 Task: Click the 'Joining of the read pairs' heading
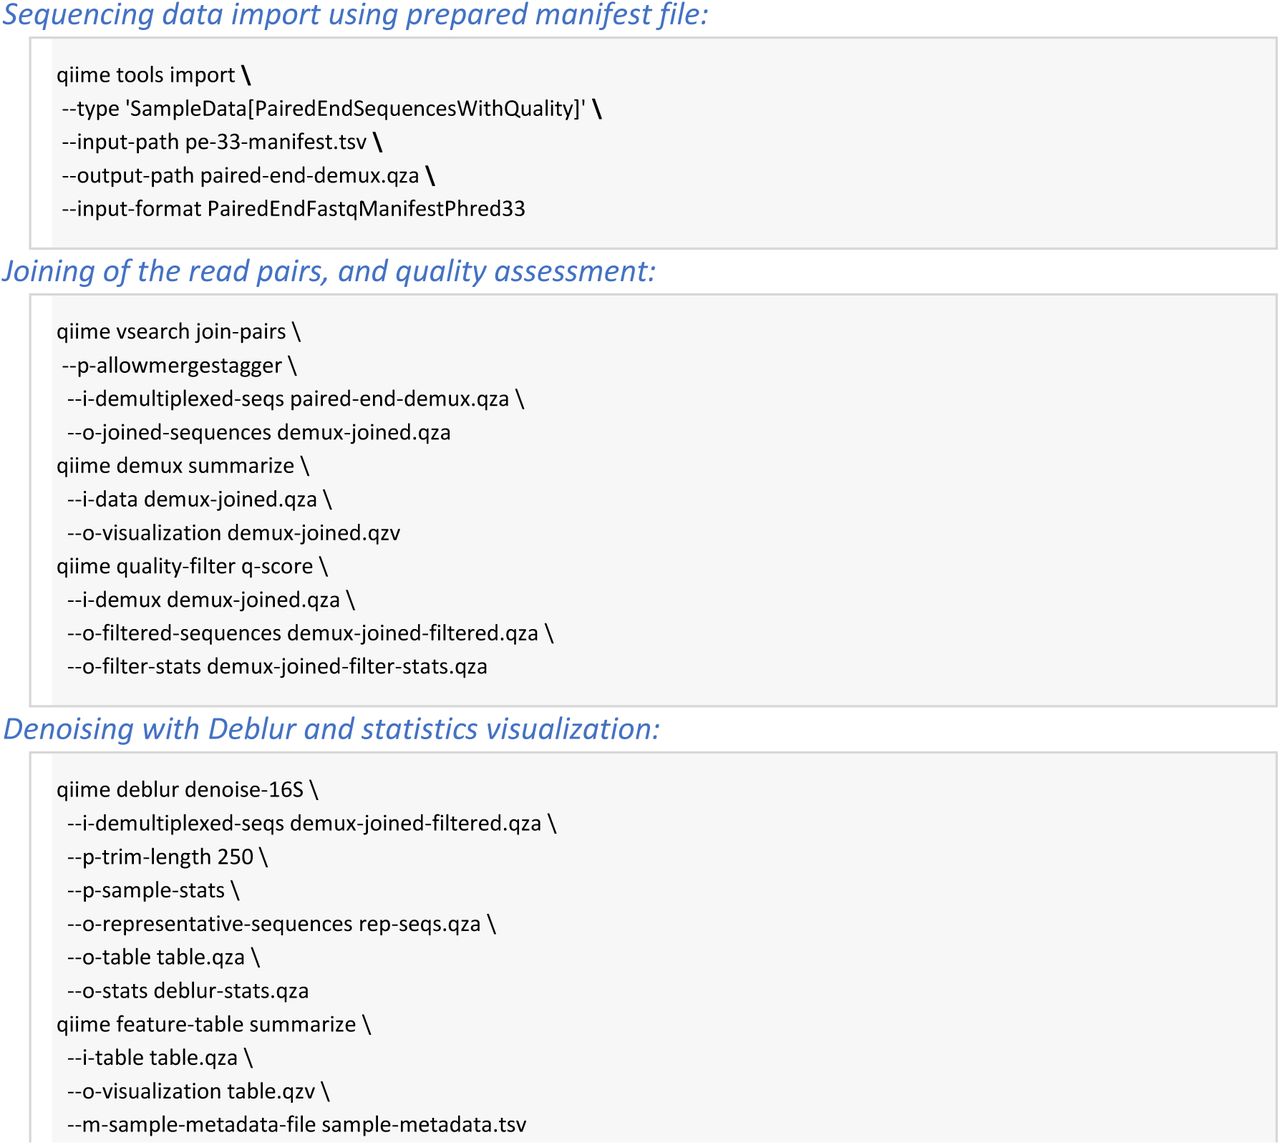pos(329,271)
